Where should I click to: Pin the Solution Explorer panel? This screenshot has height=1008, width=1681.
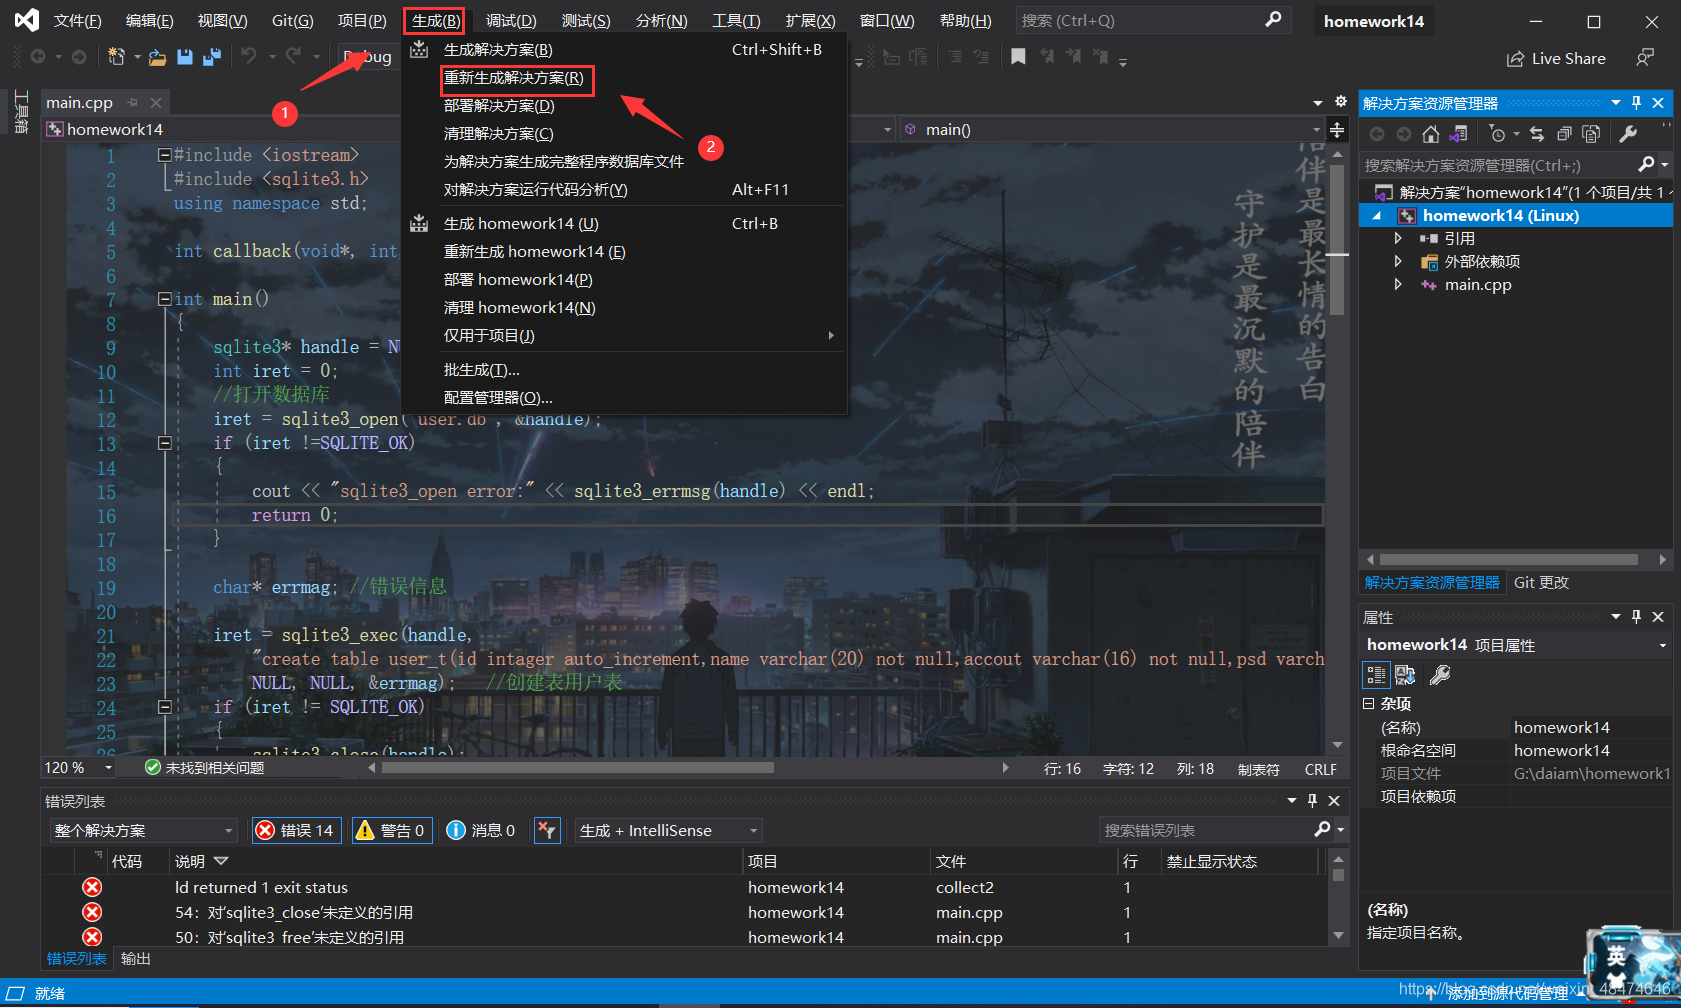[x=1636, y=103]
